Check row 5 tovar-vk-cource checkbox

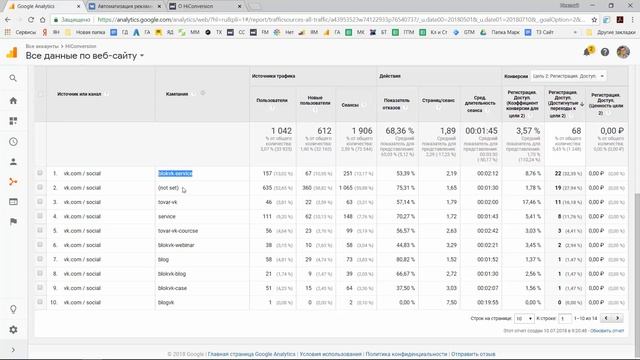(x=40, y=230)
